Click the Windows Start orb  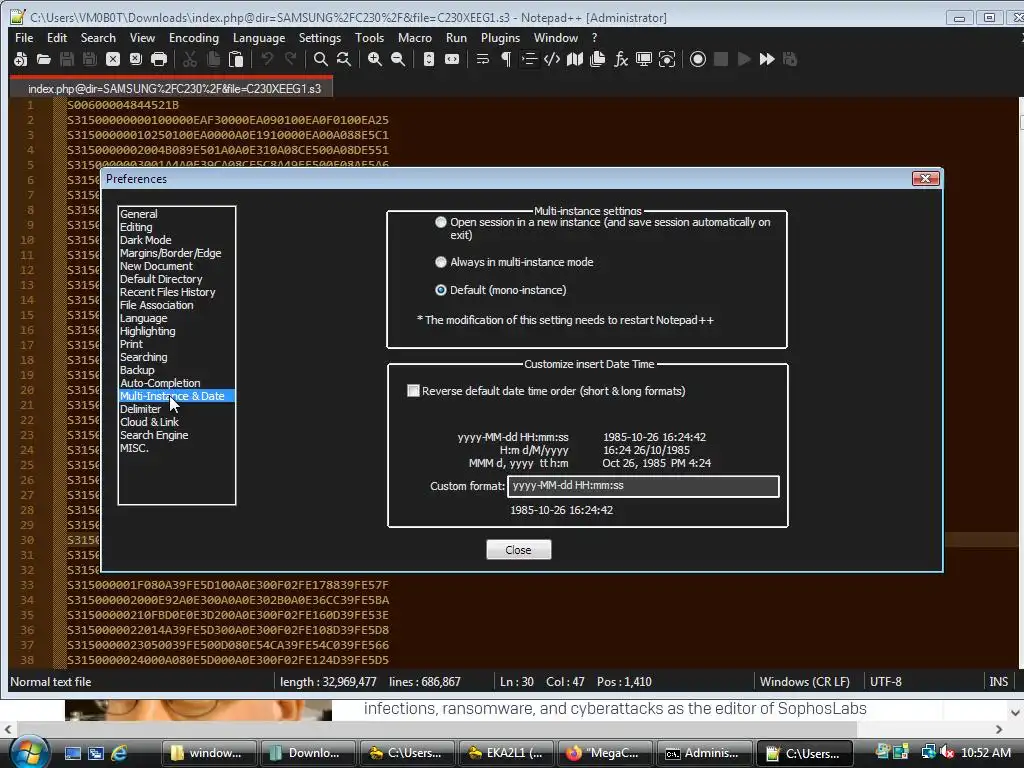point(28,752)
